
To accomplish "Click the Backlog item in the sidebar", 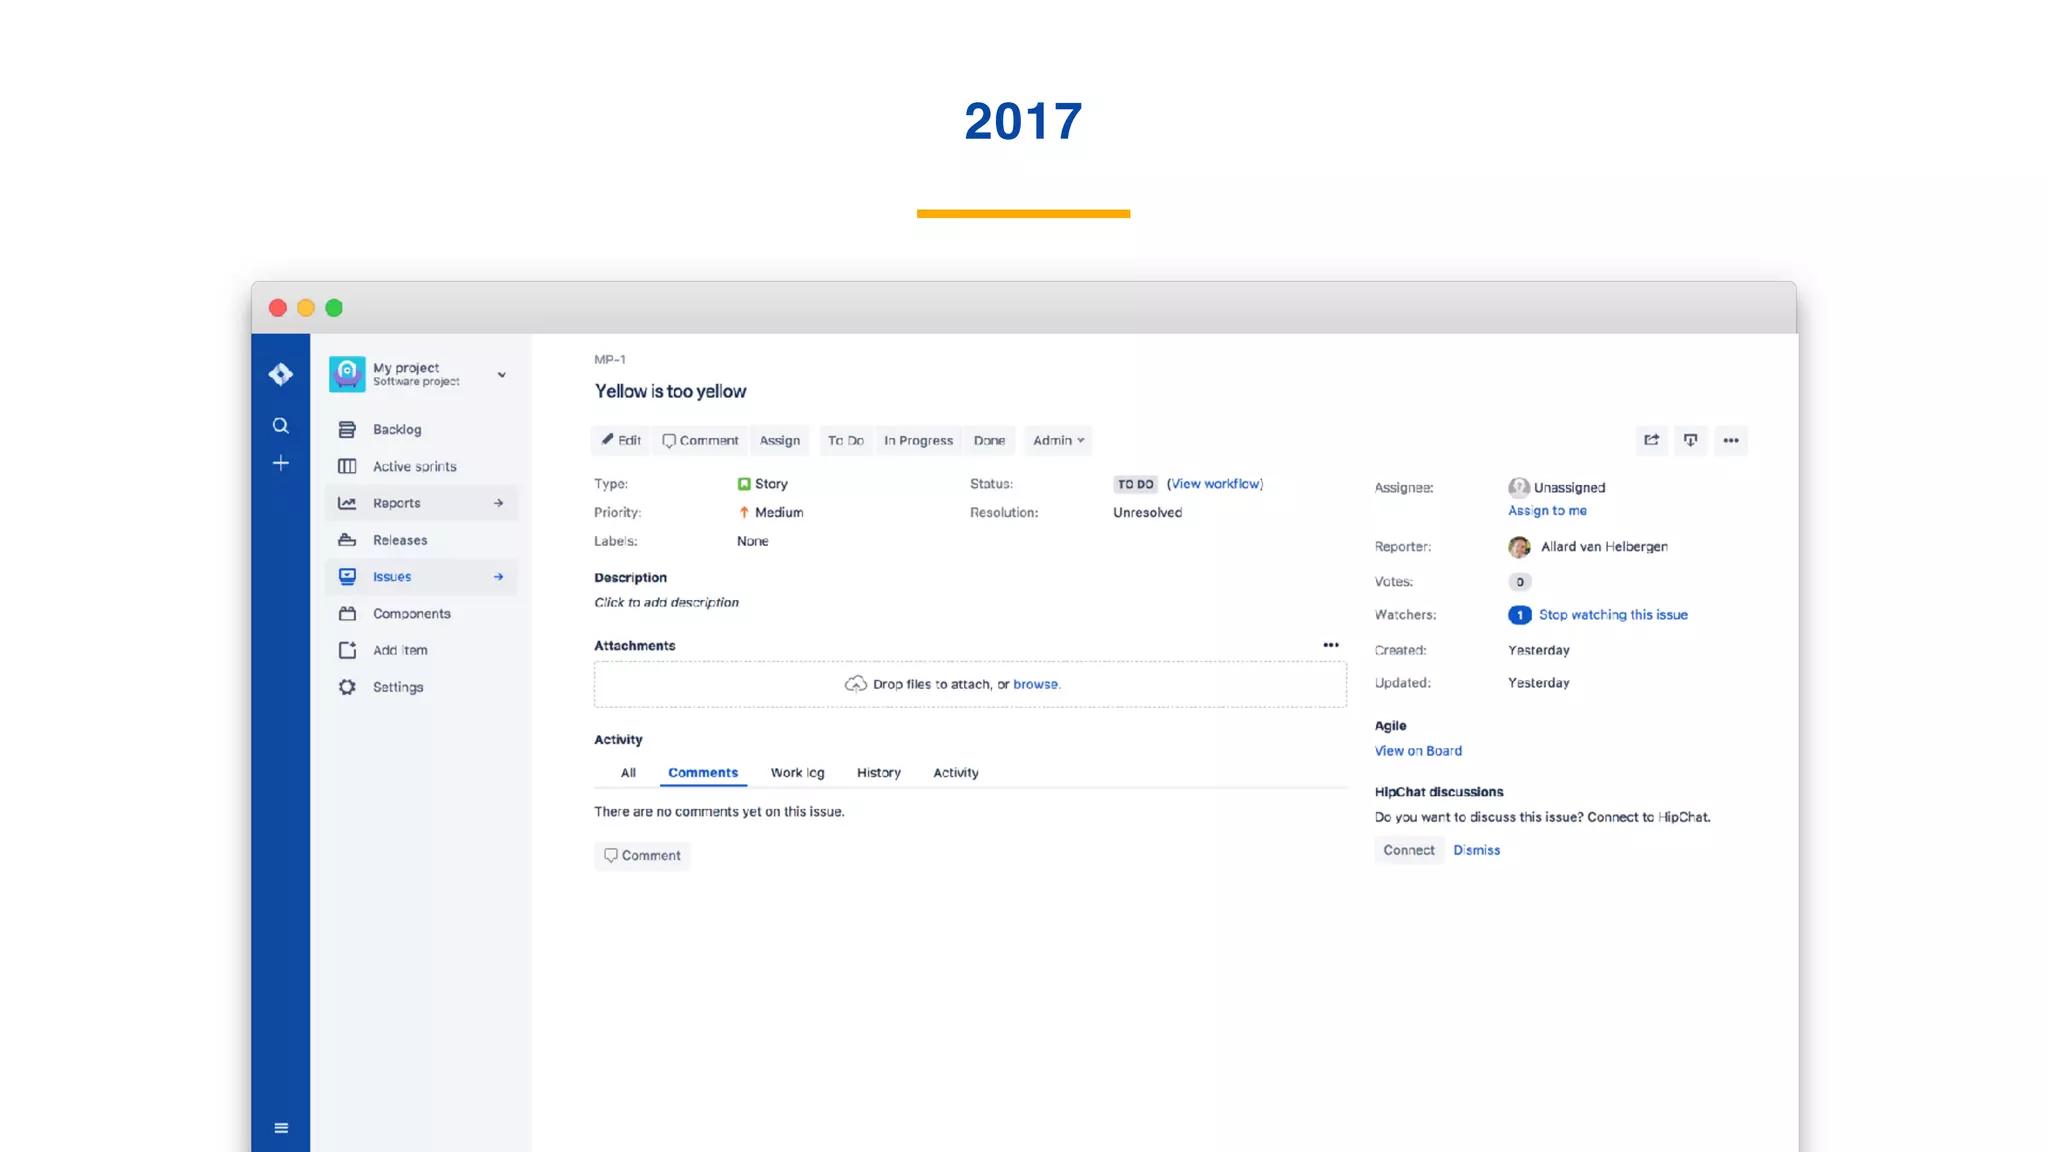I will (396, 429).
